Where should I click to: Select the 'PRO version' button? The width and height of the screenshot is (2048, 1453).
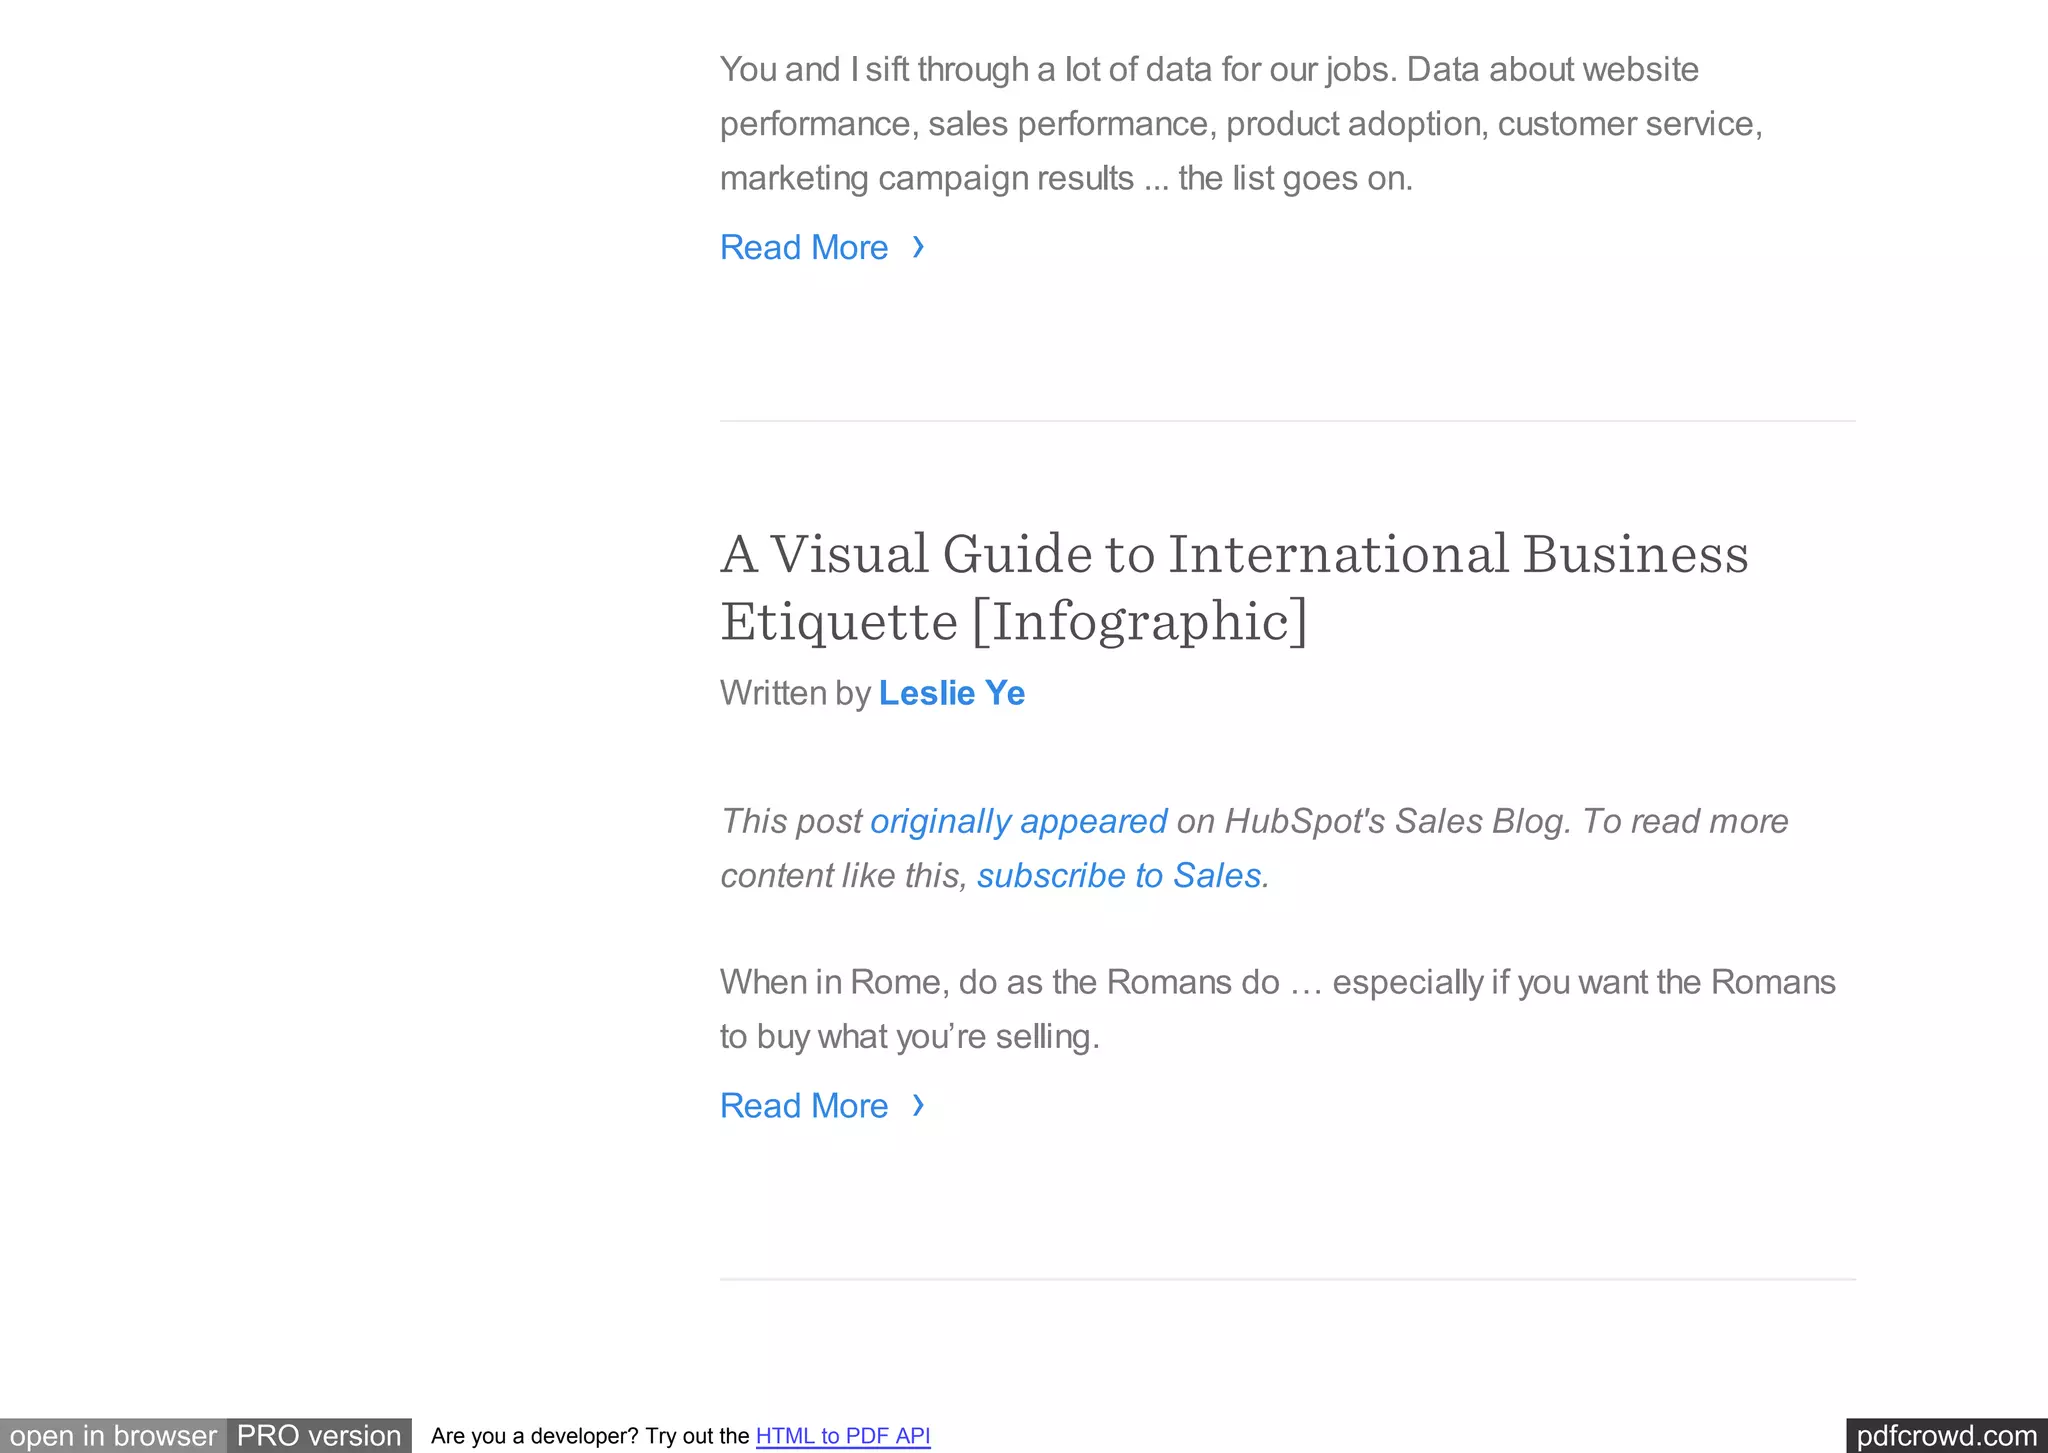click(x=319, y=1436)
